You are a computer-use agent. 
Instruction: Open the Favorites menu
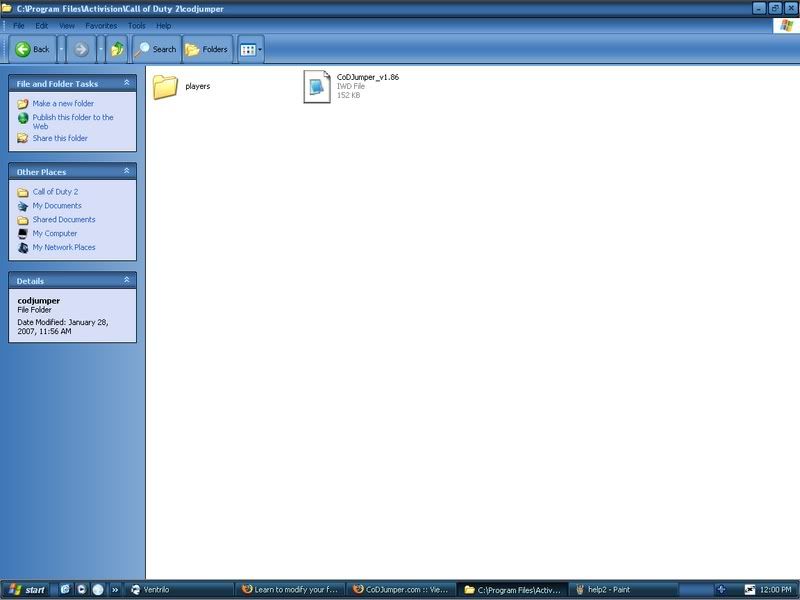tap(101, 25)
